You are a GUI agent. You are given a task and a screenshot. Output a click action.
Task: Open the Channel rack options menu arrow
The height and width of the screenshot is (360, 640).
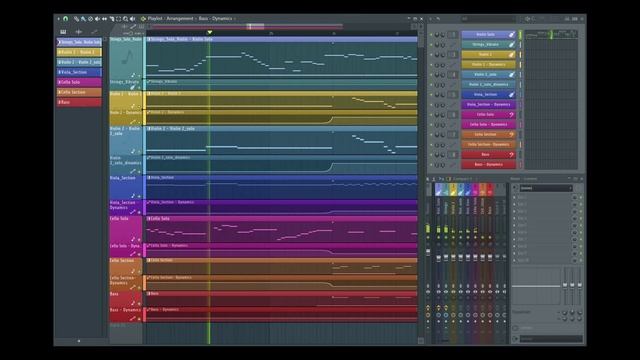(431, 19)
